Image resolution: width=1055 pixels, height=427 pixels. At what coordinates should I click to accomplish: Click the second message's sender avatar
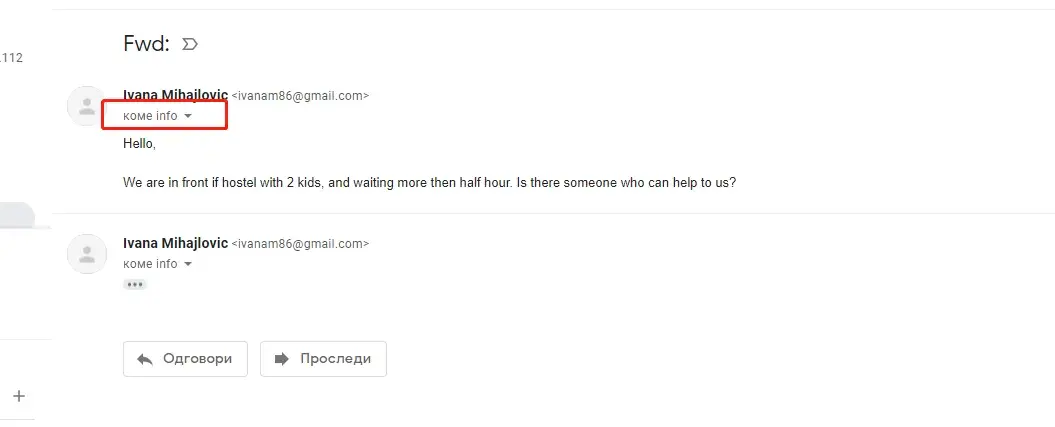[87, 254]
